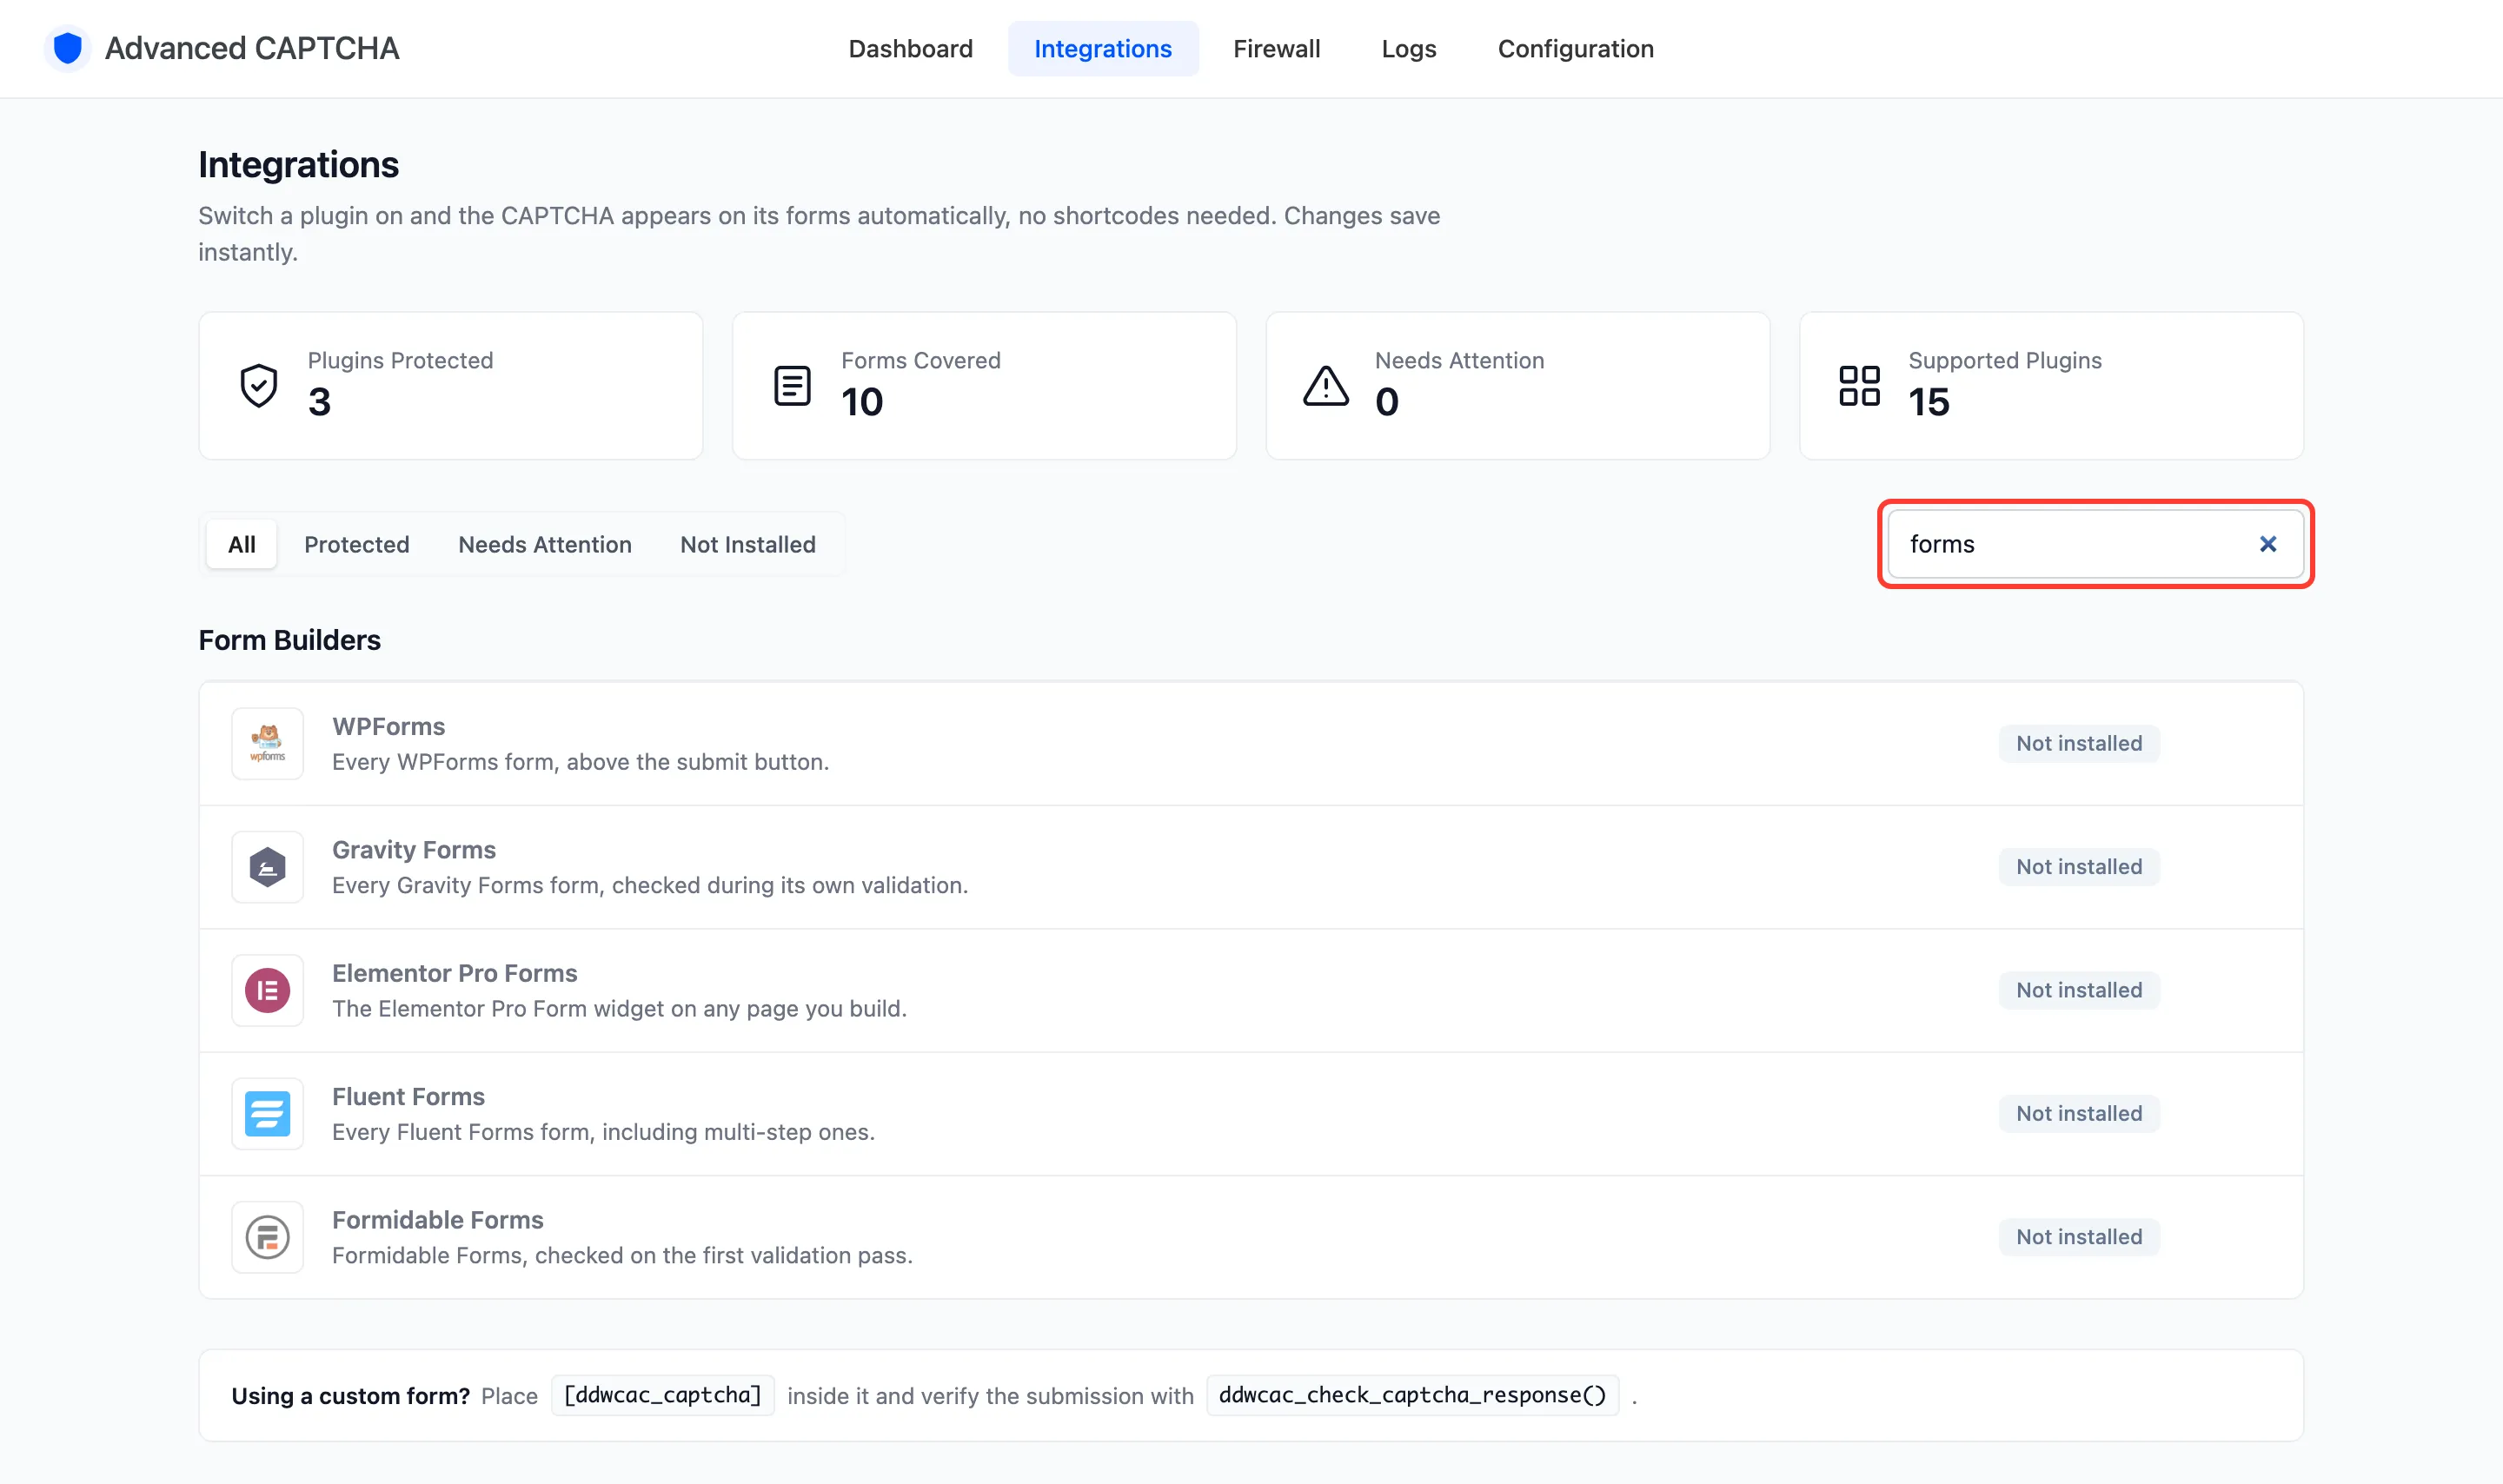Filter by Protected plugins
The image size is (2503, 1484).
(357, 544)
